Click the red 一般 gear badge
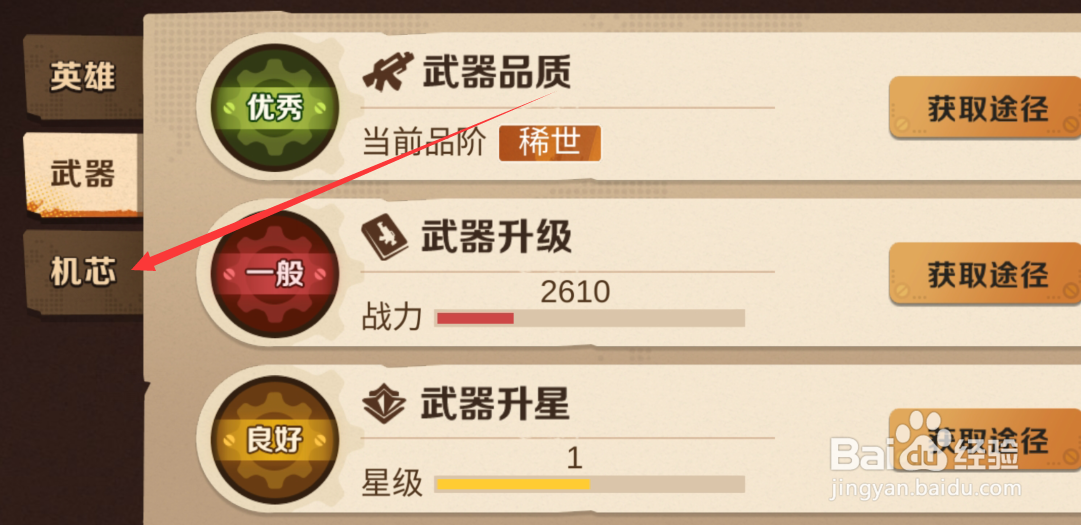 pyautogui.click(x=275, y=274)
